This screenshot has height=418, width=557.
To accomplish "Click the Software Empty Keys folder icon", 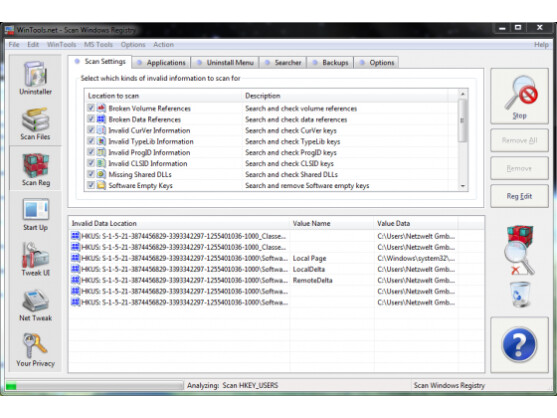I will coord(101,185).
